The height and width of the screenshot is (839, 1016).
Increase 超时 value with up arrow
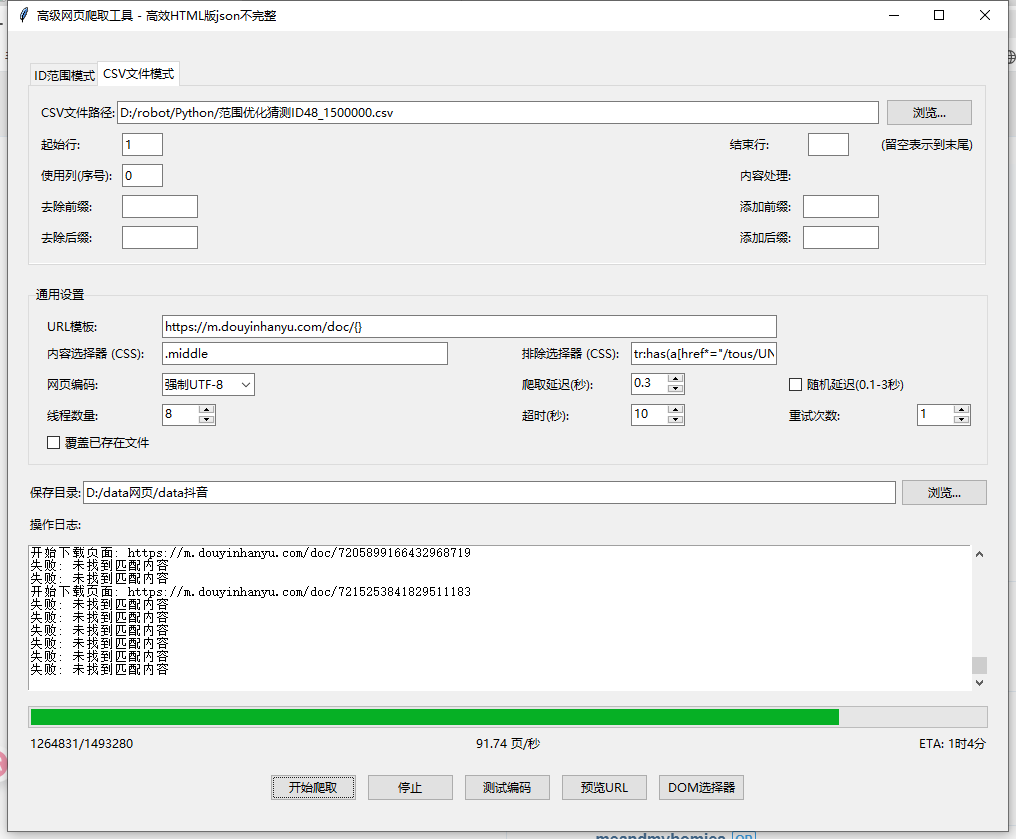click(675, 410)
